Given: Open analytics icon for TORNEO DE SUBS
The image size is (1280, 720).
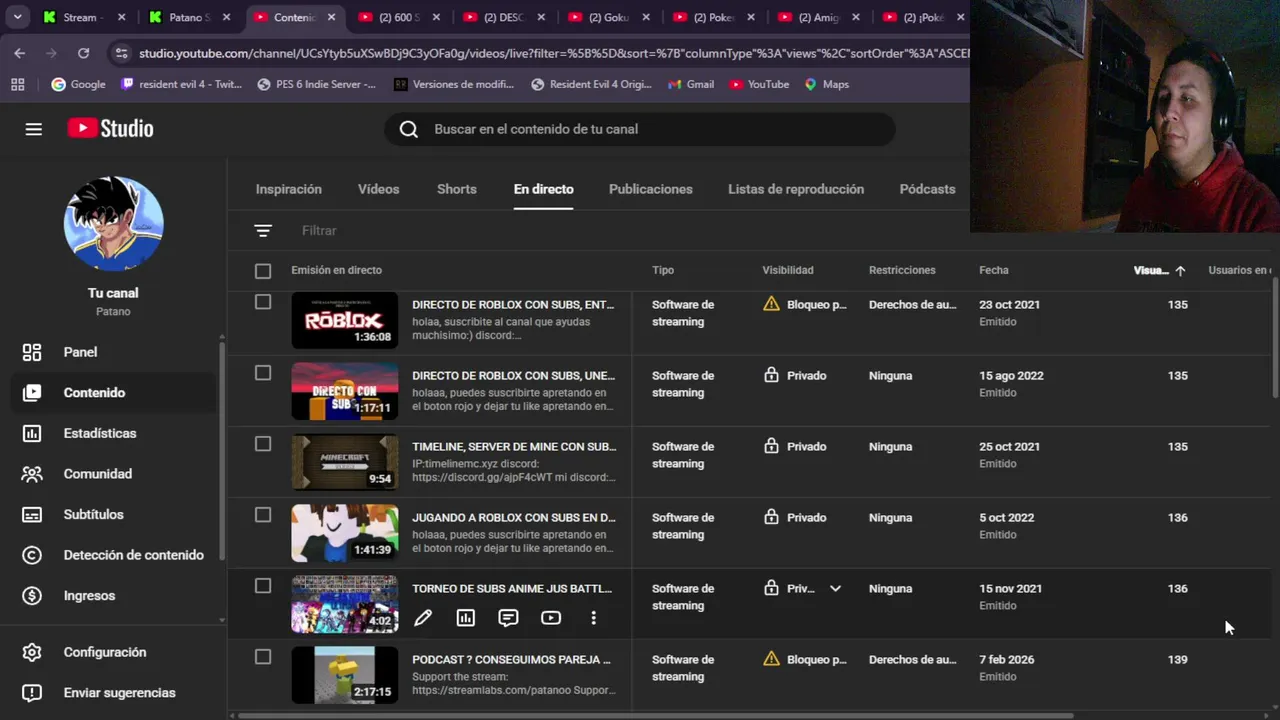Looking at the screenshot, I should [466, 618].
